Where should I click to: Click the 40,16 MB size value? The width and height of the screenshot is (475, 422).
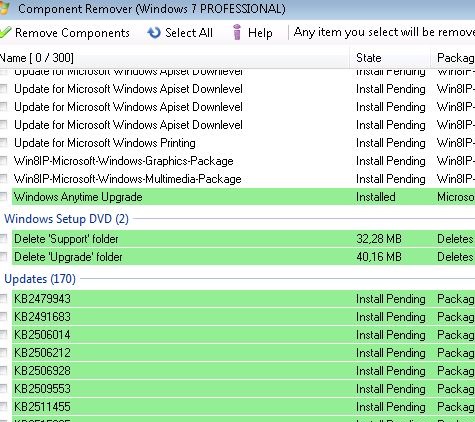379,257
